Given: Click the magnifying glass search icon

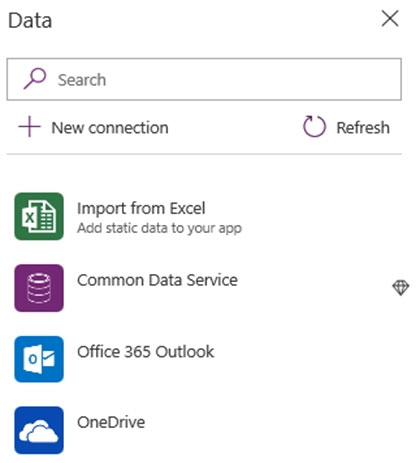Looking at the screenshot, I should pos(35,79).
